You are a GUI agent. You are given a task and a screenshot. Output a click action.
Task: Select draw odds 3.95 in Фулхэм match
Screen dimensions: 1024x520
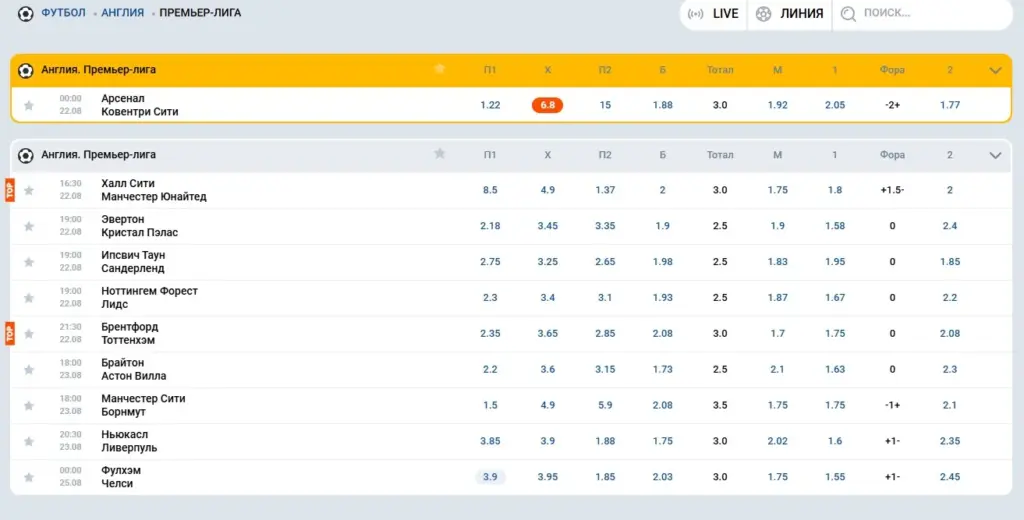coord(547,478)
